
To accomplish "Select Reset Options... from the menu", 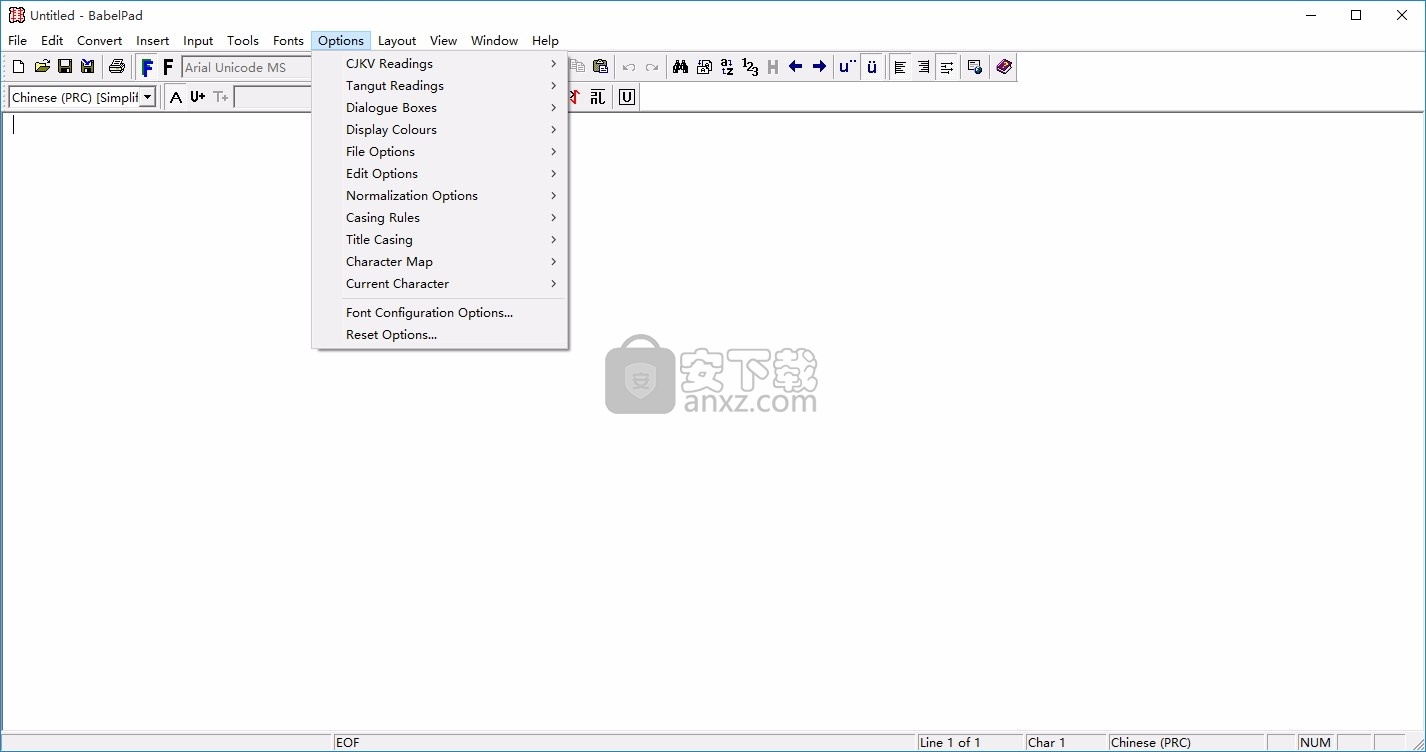I will point(440,335).
